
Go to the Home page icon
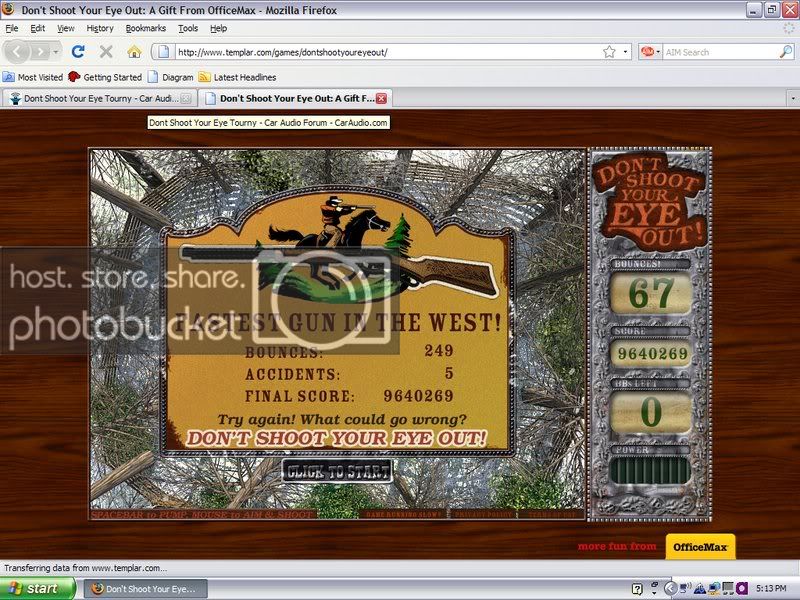click(x=134, y=52)
